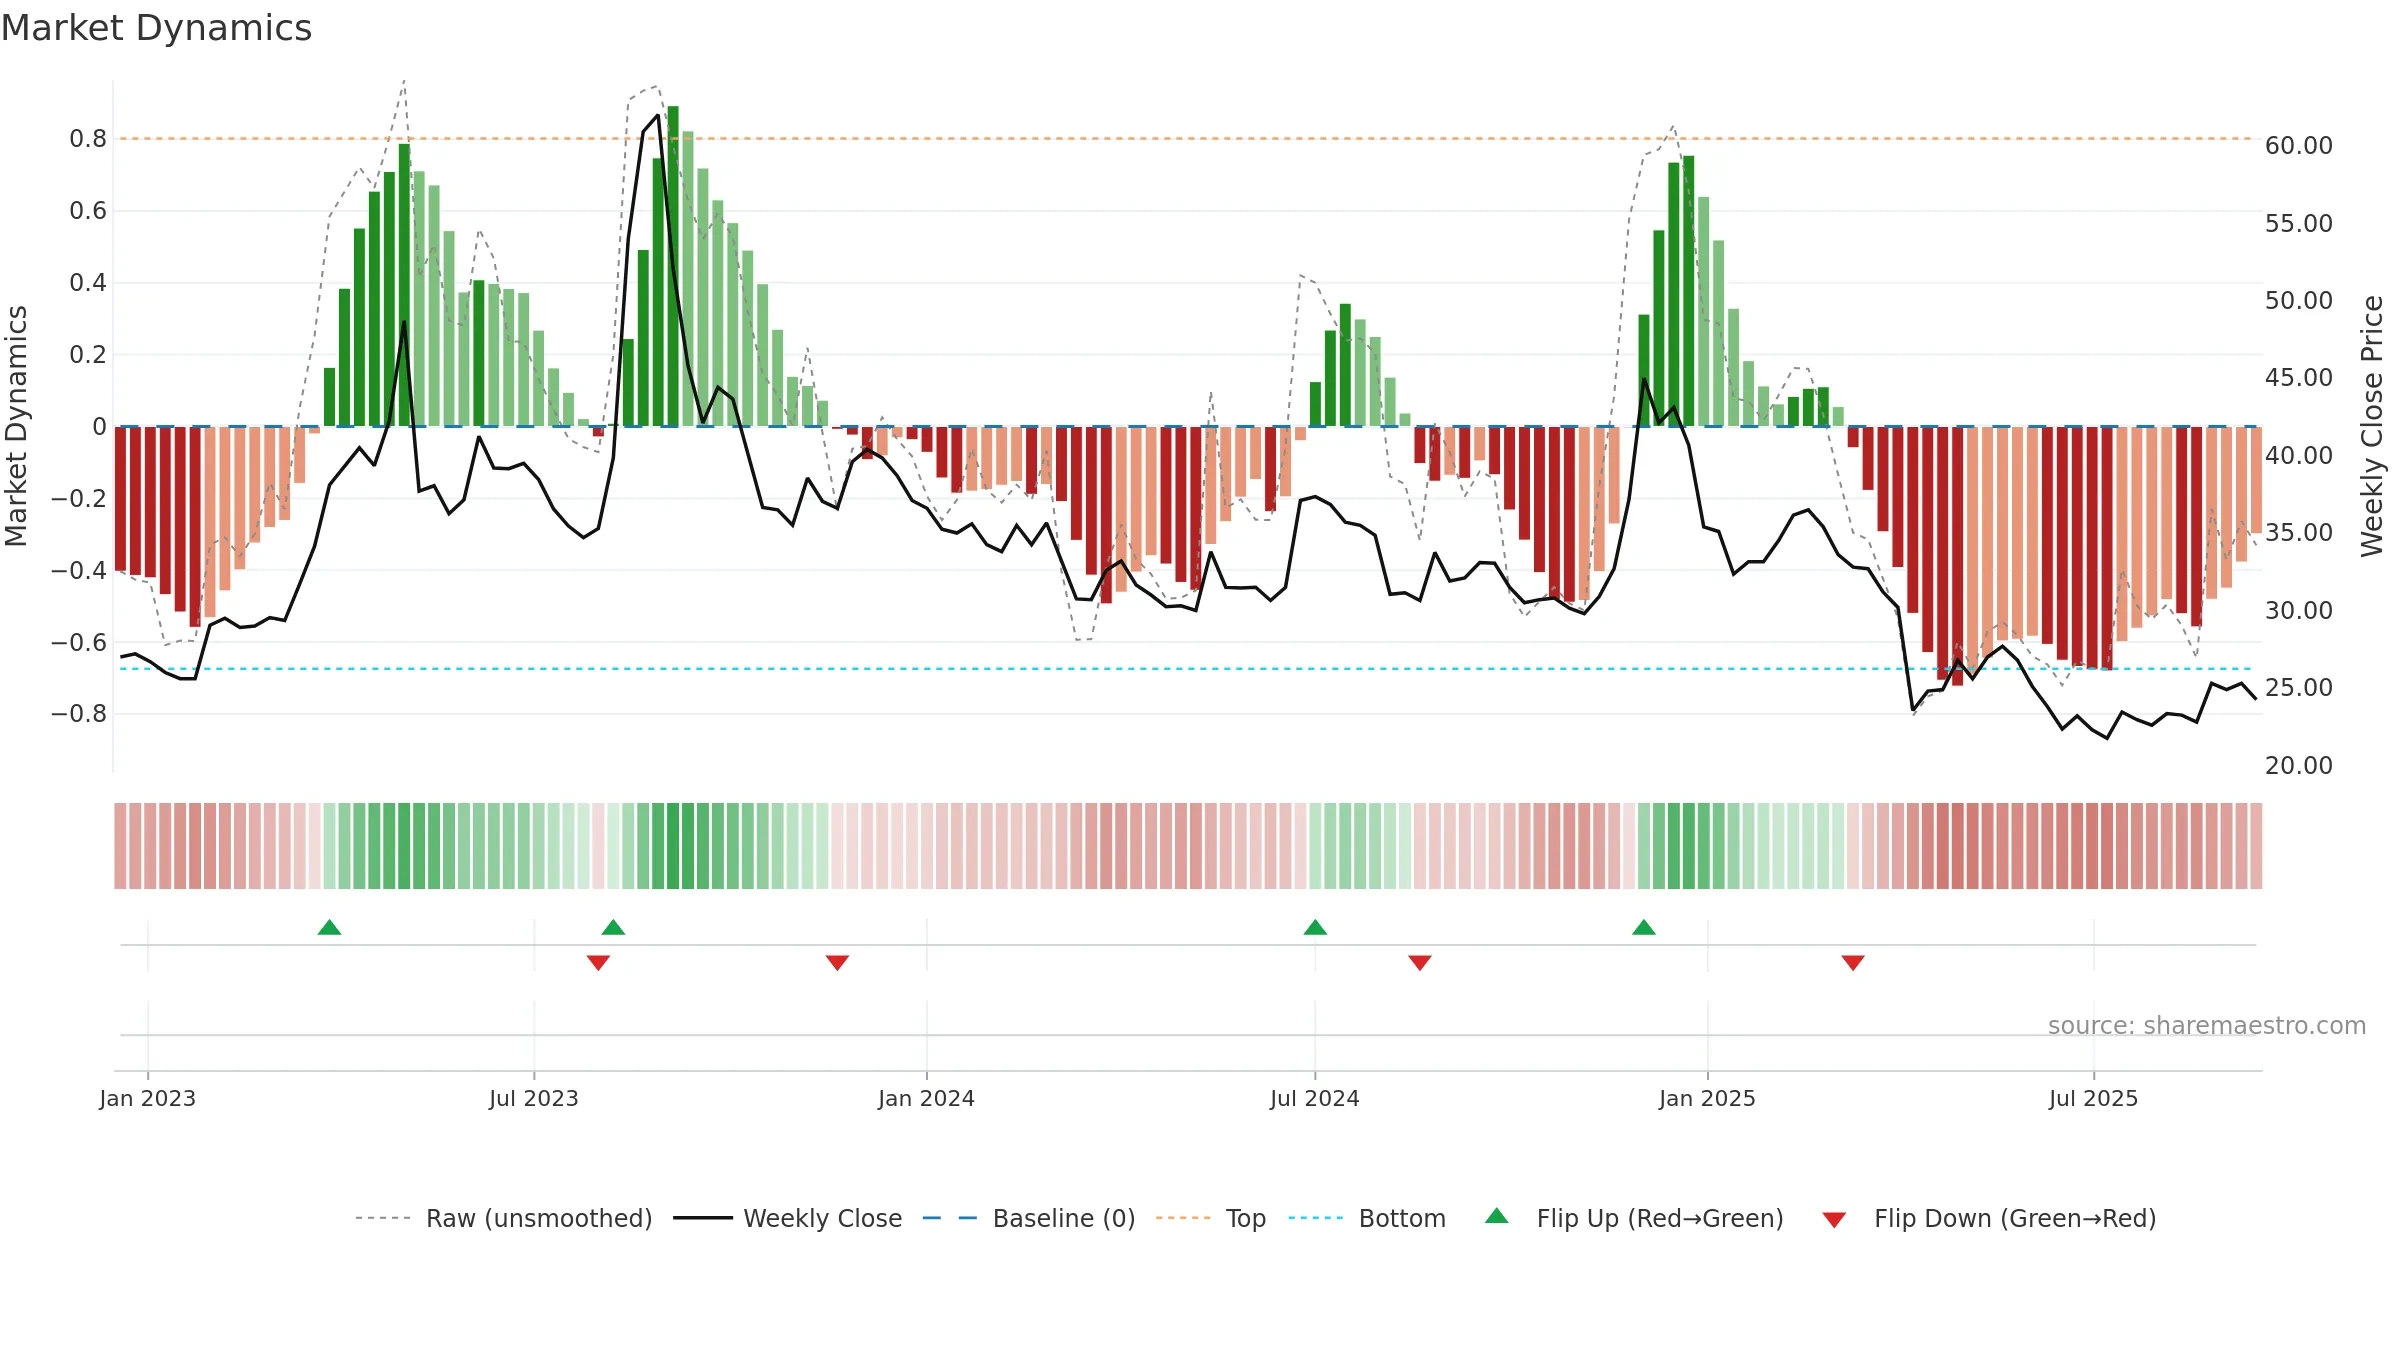Toggle the Flip Down (Green→Red) legend entry

point(1989,1218)
